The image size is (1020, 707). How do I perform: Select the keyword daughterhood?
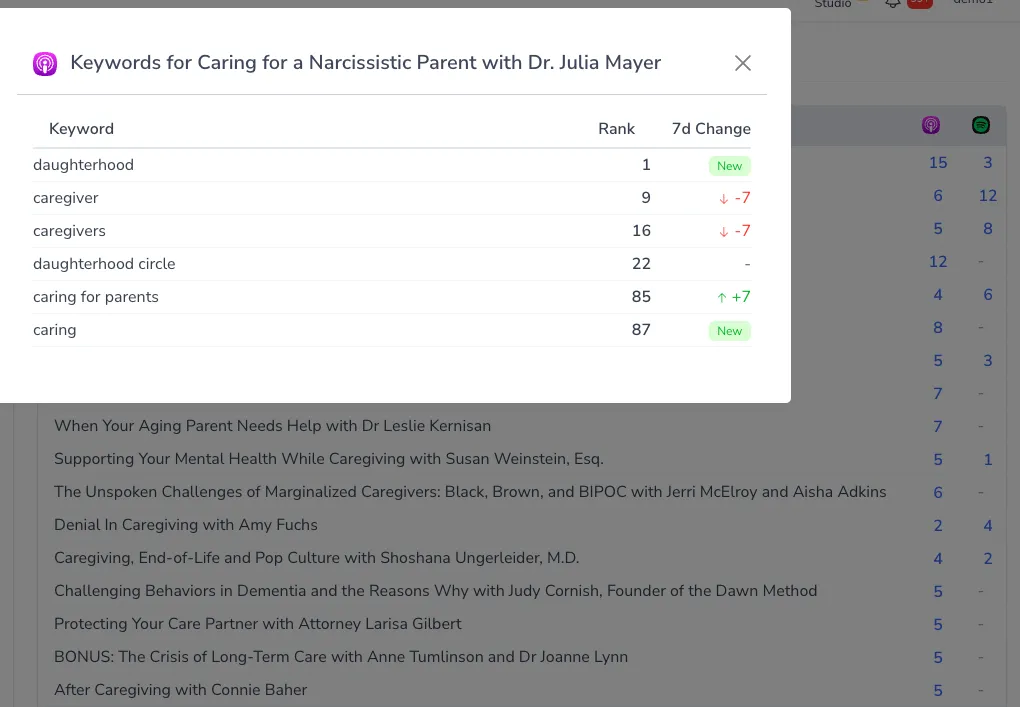tap(83, 164)
